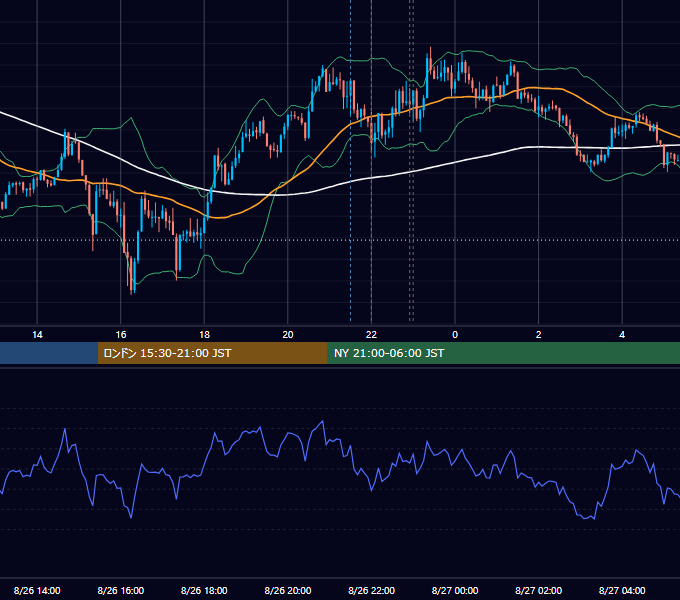Click the '8/27 00:00' date label
Viewport: 680px width, 600px height.
click(455, 590)
